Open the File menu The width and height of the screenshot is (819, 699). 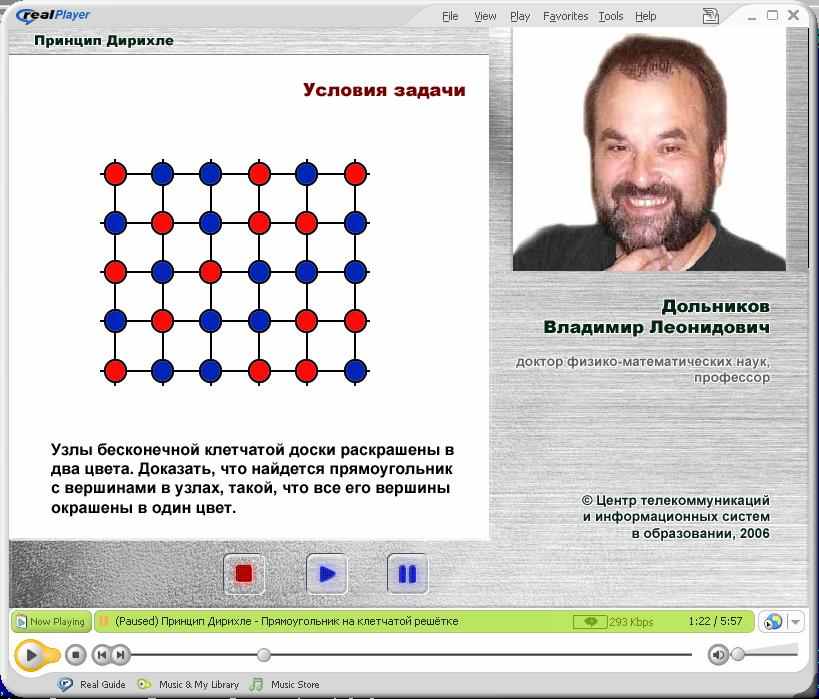(x=450, y=16)
